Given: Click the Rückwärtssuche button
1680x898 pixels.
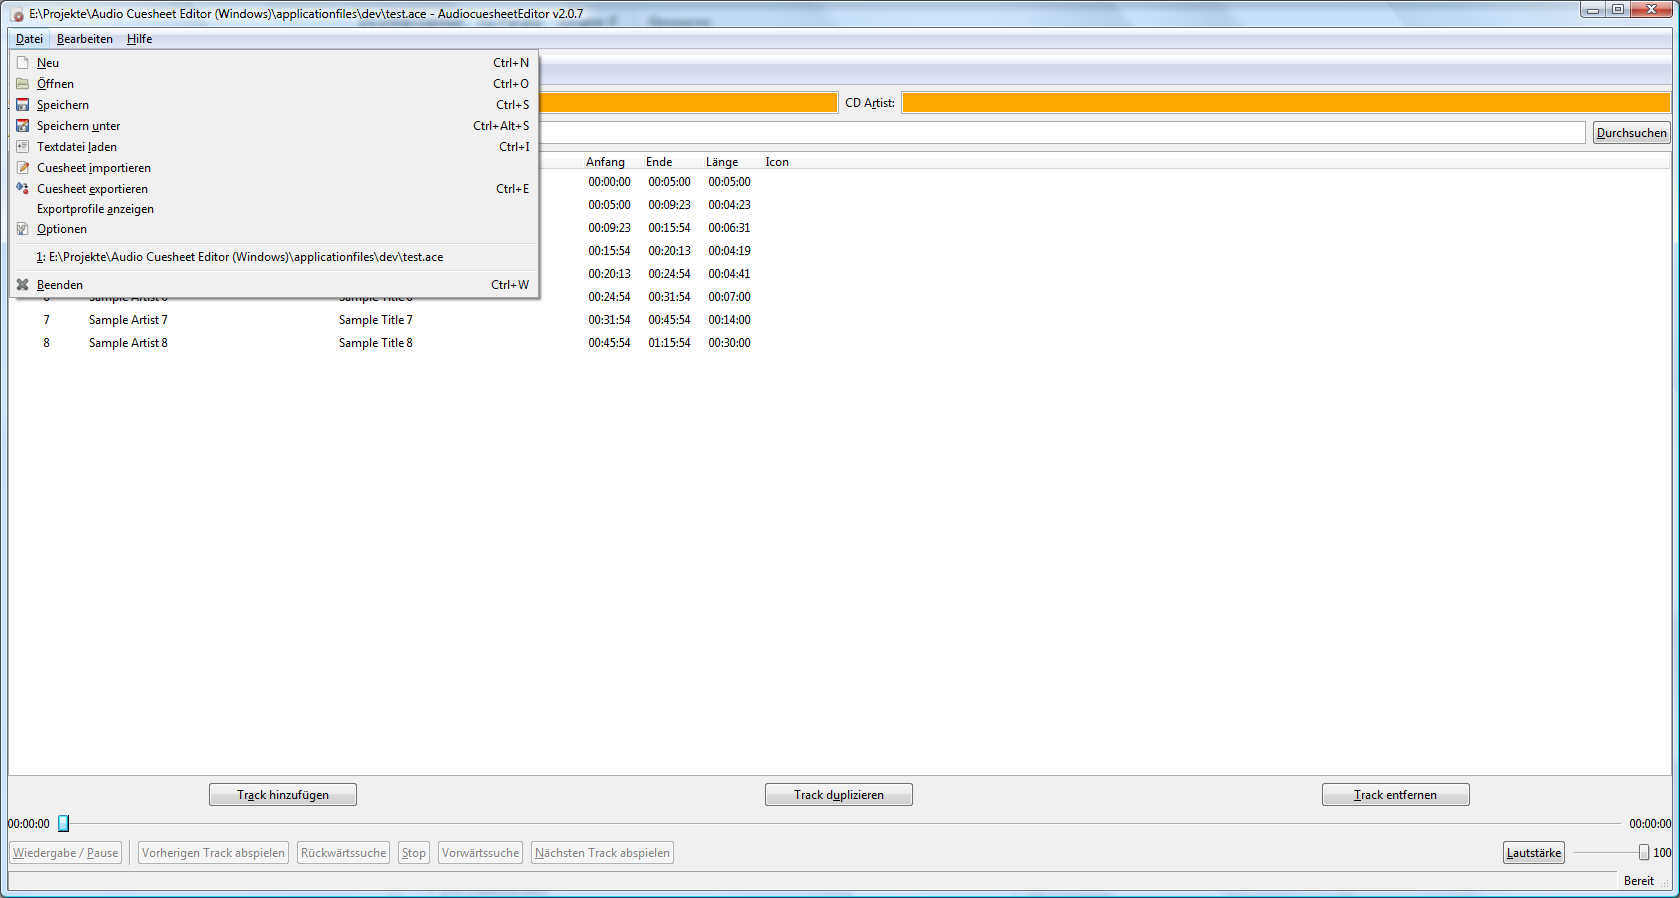Looking at the screenshot, I should (343, 853).
